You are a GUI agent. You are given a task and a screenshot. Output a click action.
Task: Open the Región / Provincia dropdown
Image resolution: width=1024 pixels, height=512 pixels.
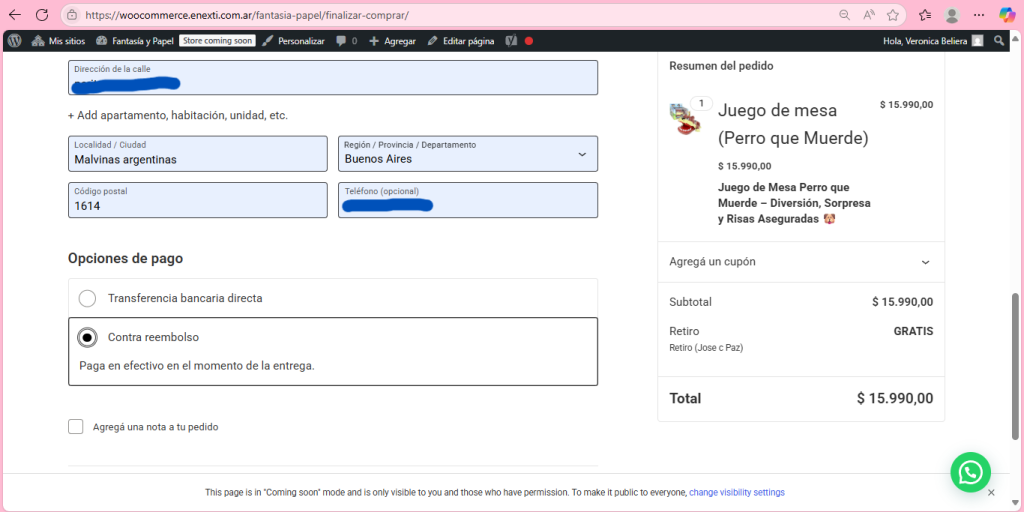click(467, 154)
